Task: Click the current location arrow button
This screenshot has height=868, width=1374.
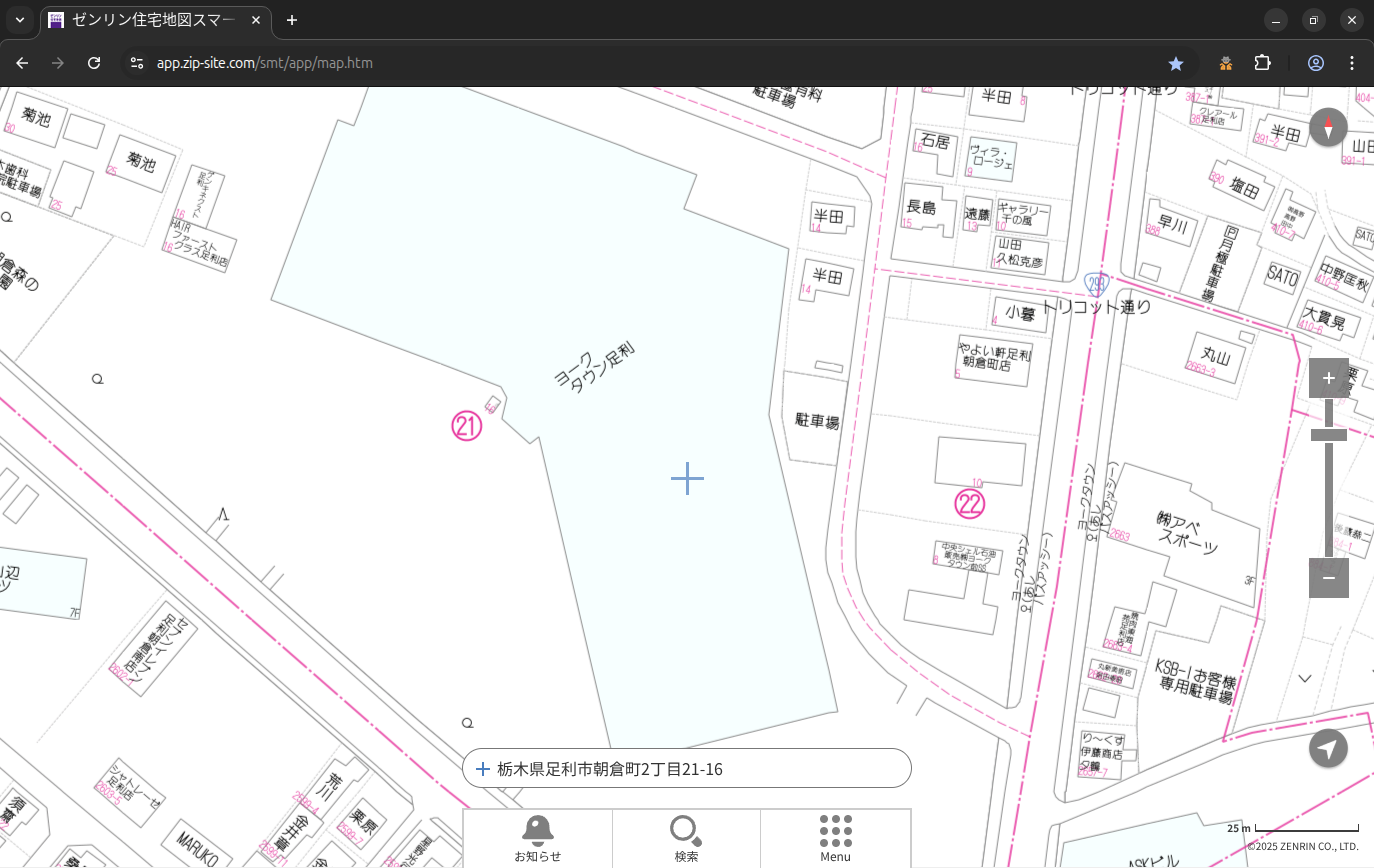Action: [x=1328, y=749]
